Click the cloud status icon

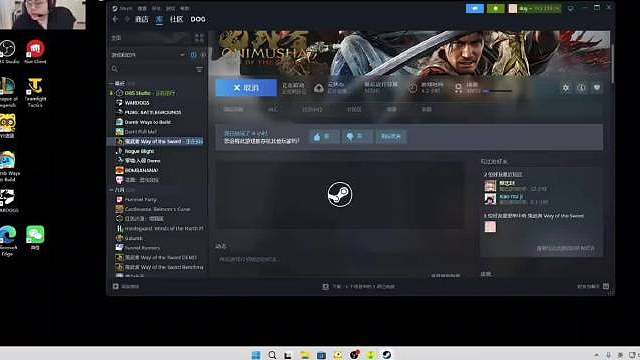tap(319, 88)
